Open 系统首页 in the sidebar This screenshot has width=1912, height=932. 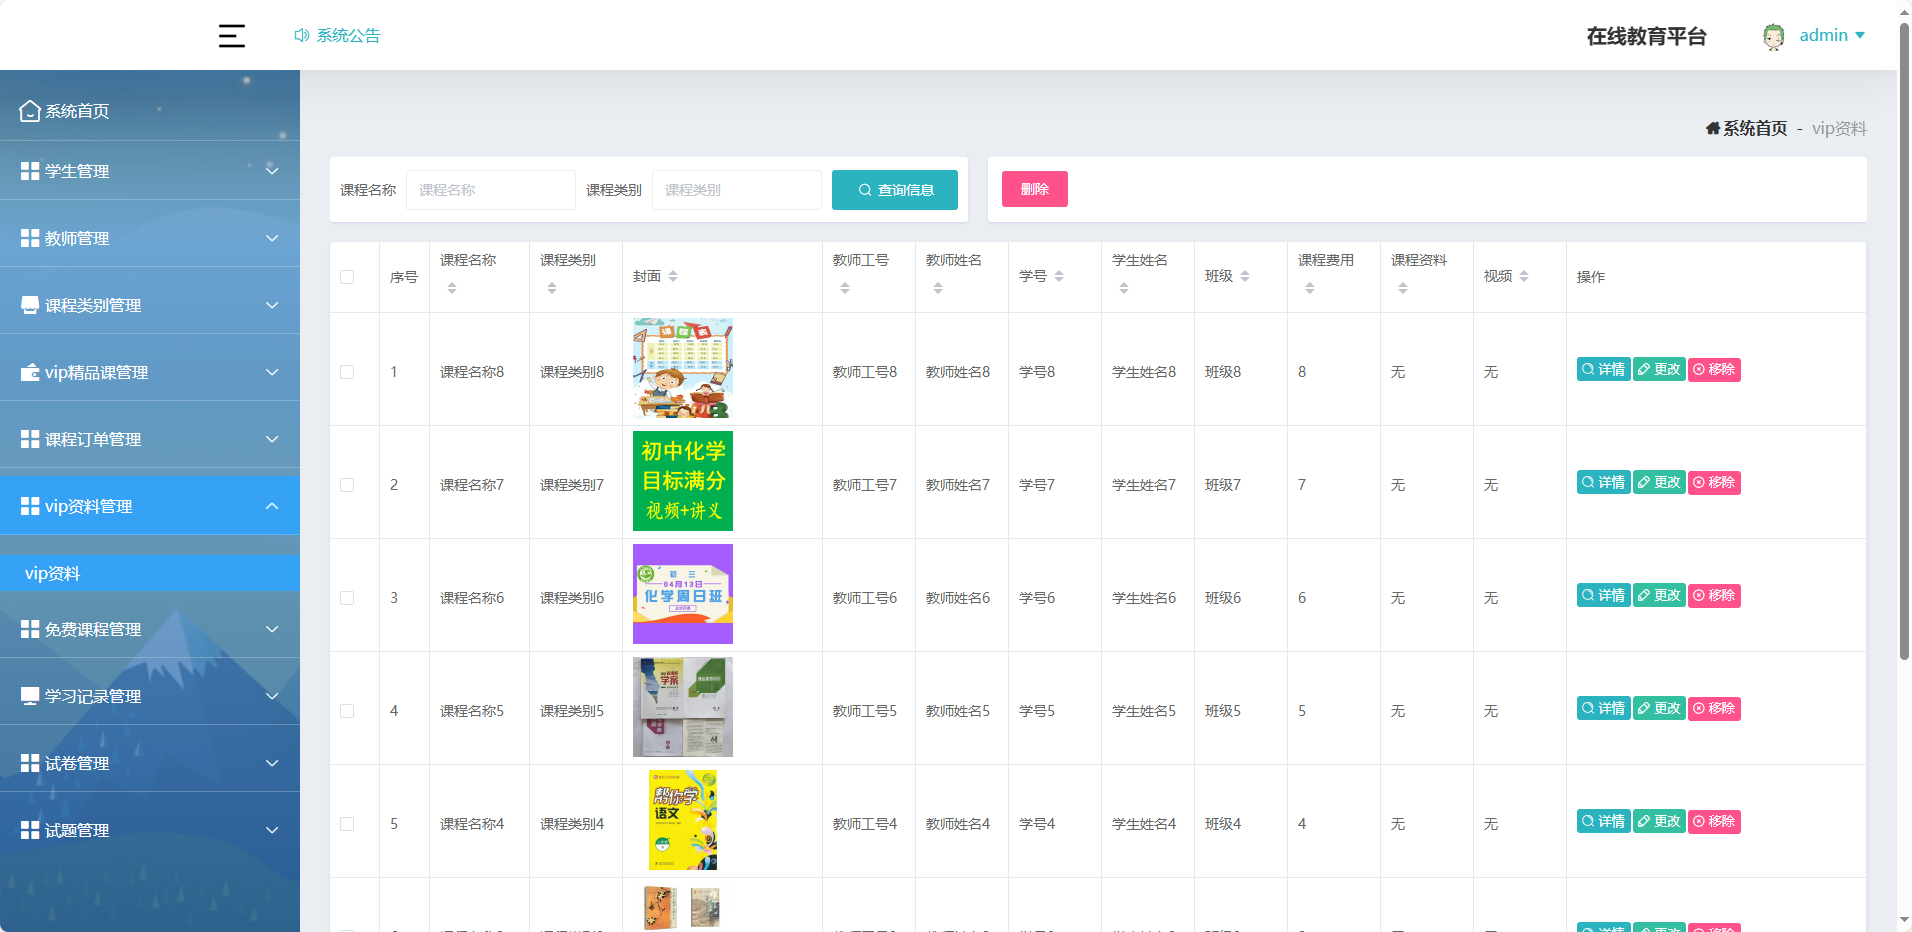pos(150,111)
